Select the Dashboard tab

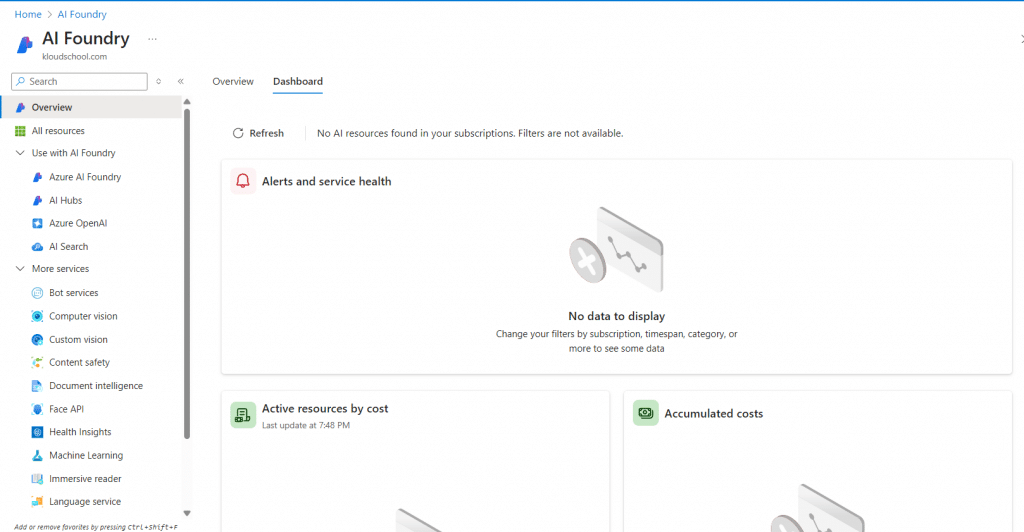tap(298, 82)
